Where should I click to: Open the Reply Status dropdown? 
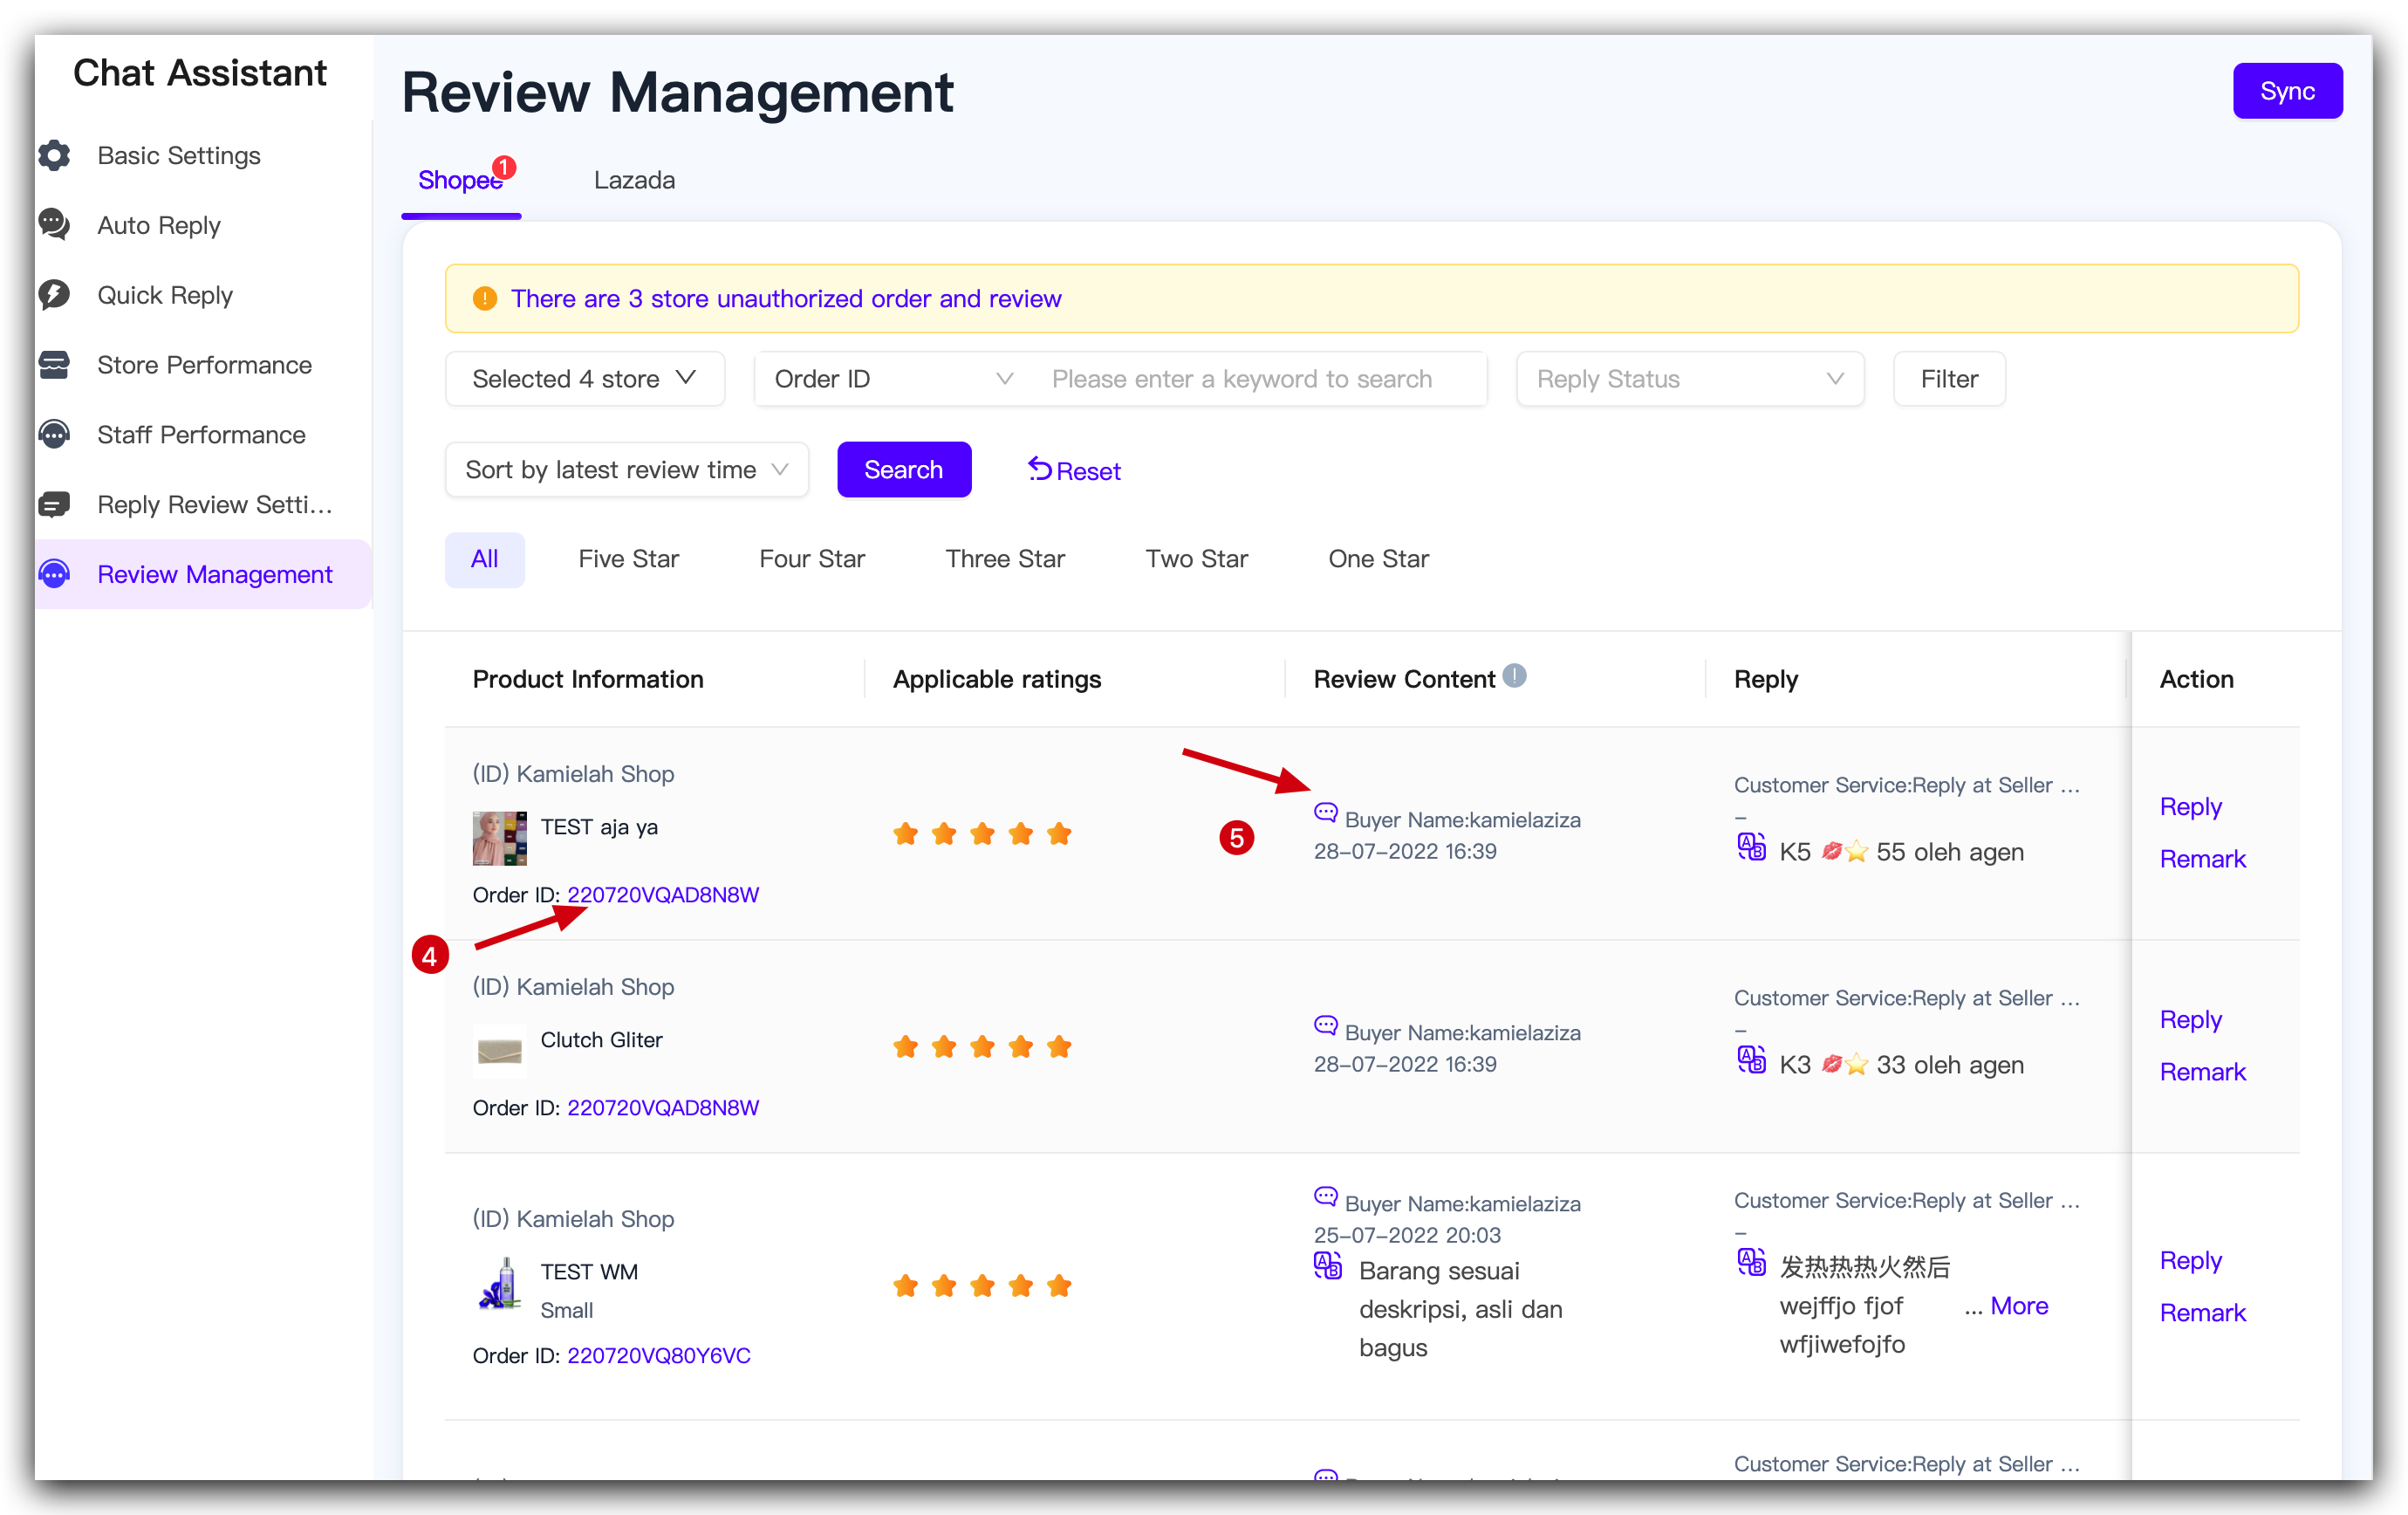(1690, 379)
